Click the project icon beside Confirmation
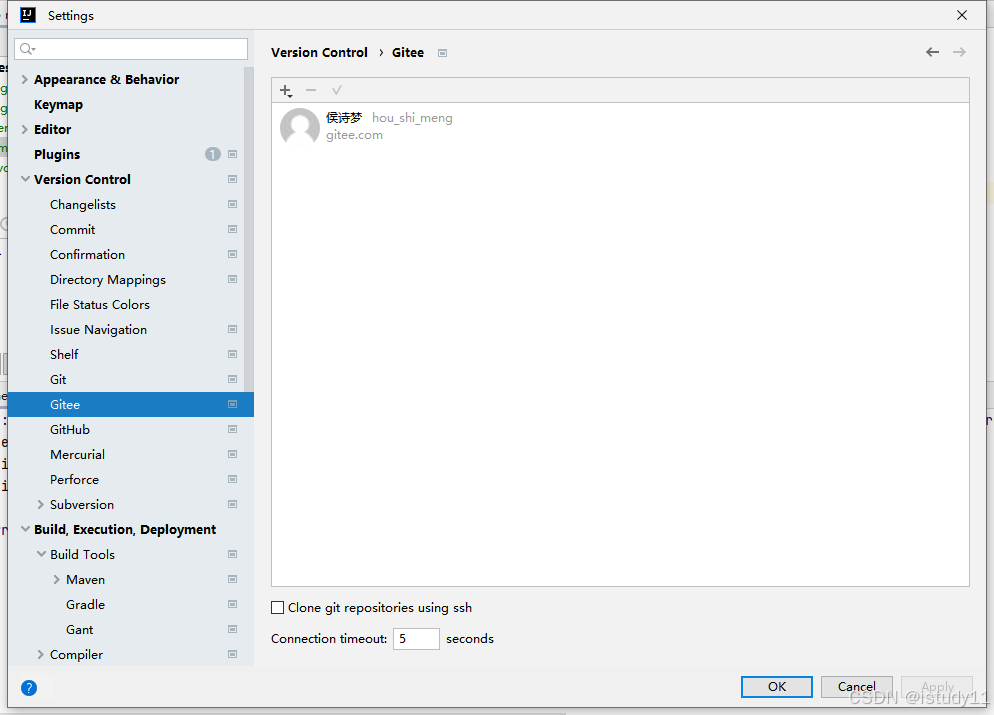Viewport: 994px width, 715px height. [233, 254]
